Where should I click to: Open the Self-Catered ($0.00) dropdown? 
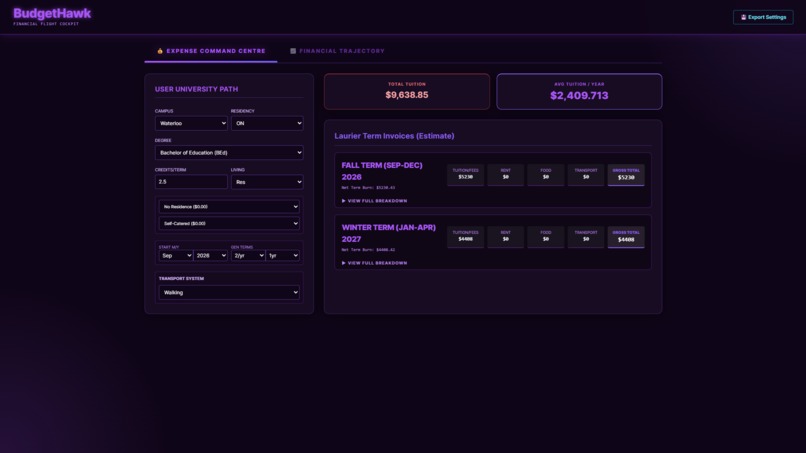tap(229, 224)
